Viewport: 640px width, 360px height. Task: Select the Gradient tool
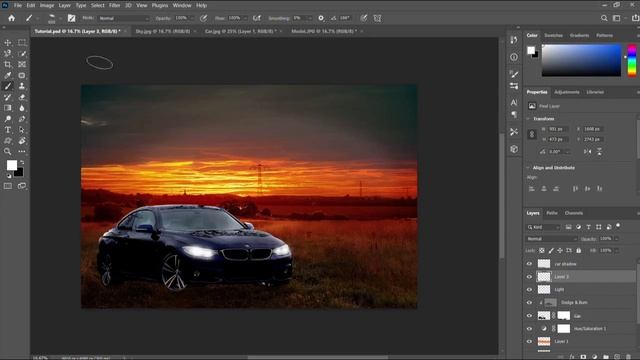[8, 108]
